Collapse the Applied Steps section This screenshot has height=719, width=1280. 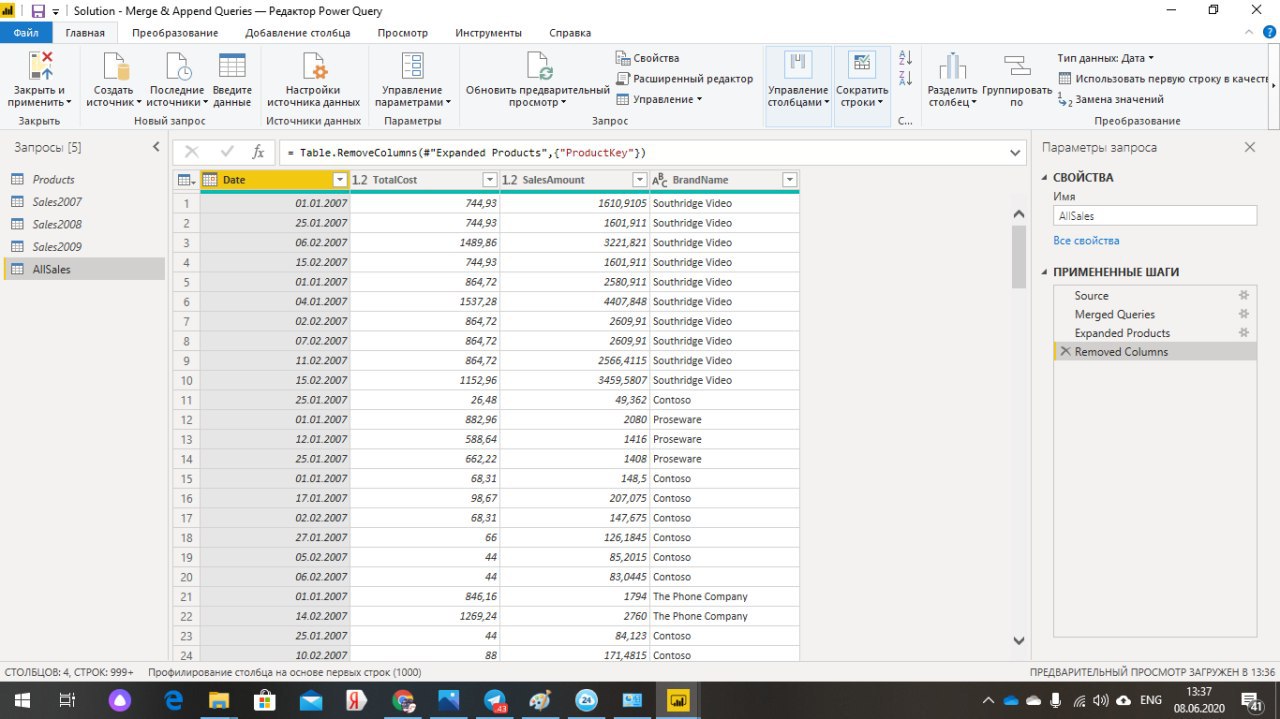1045,272
